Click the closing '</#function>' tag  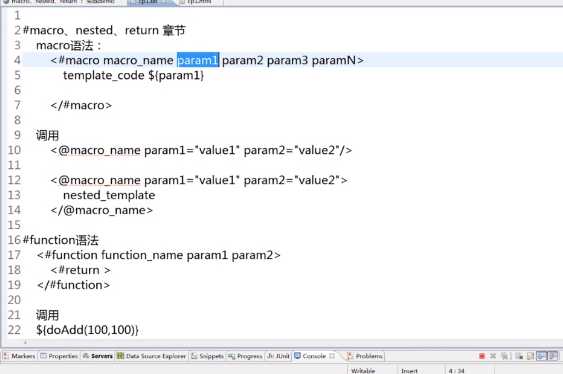[x=73, y=285]
